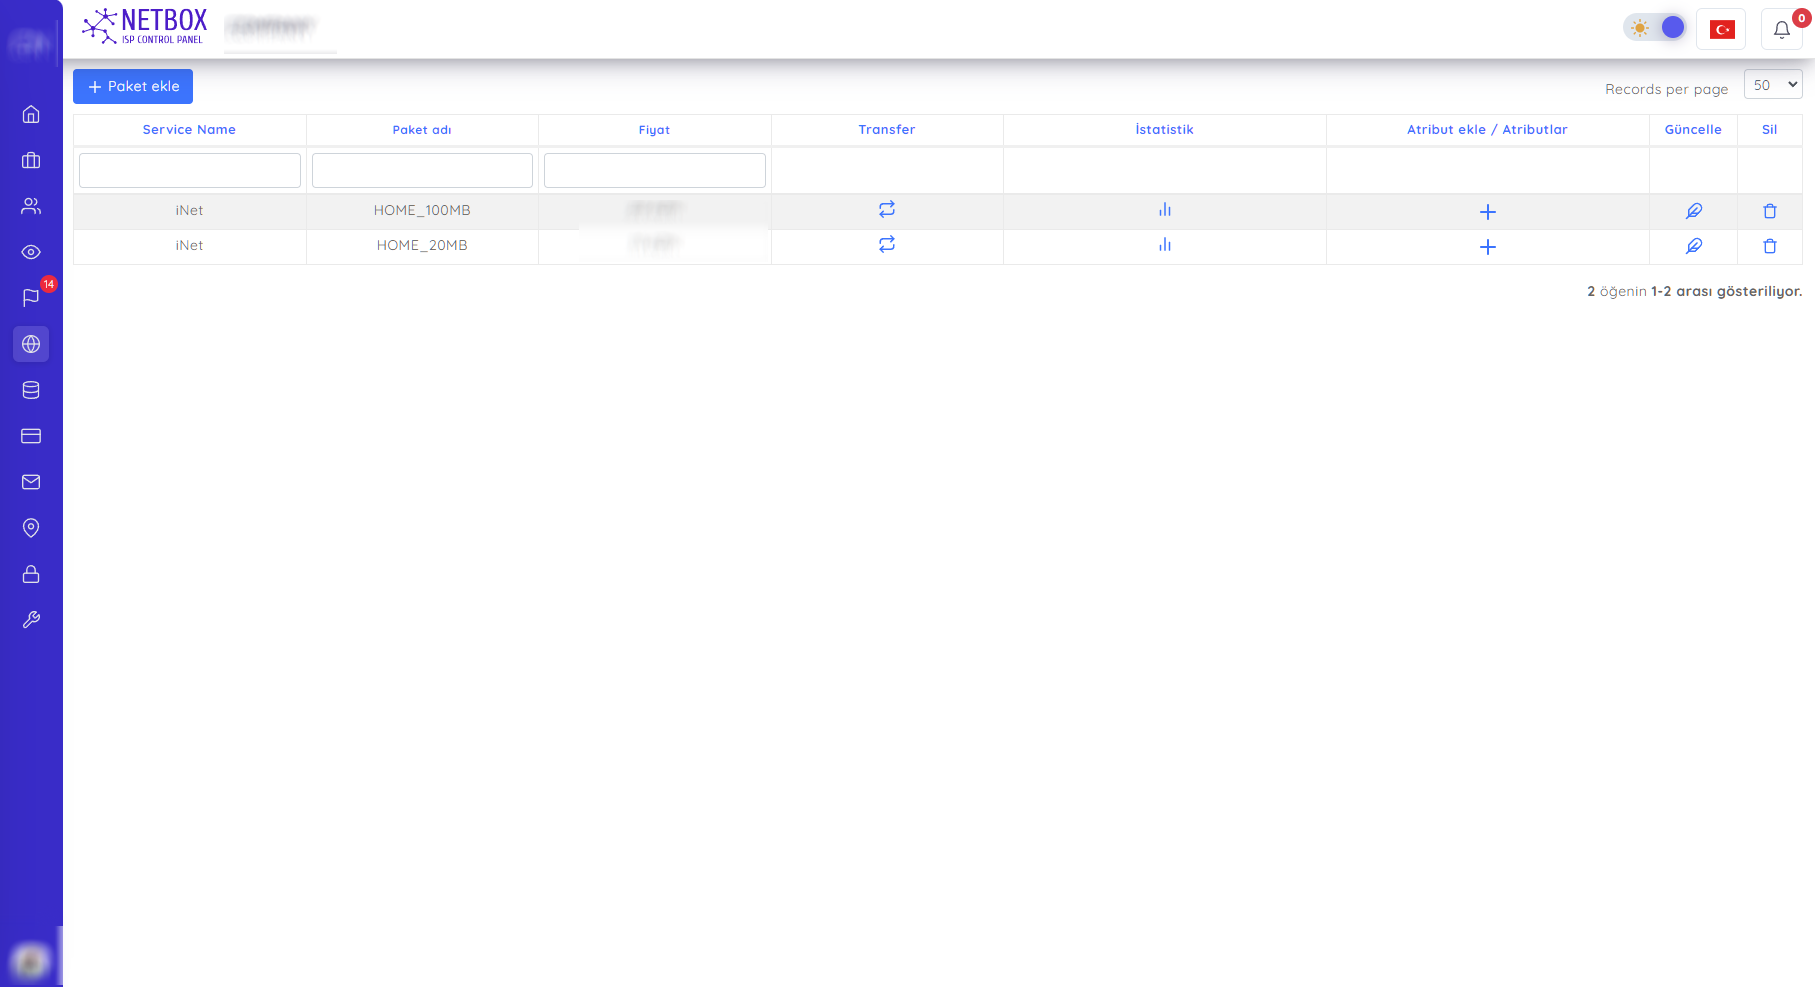This screenshot has width=1815, height=987.
Task: Open the eye monitoring sidebar icon
Action: click(x=31, y=252)
